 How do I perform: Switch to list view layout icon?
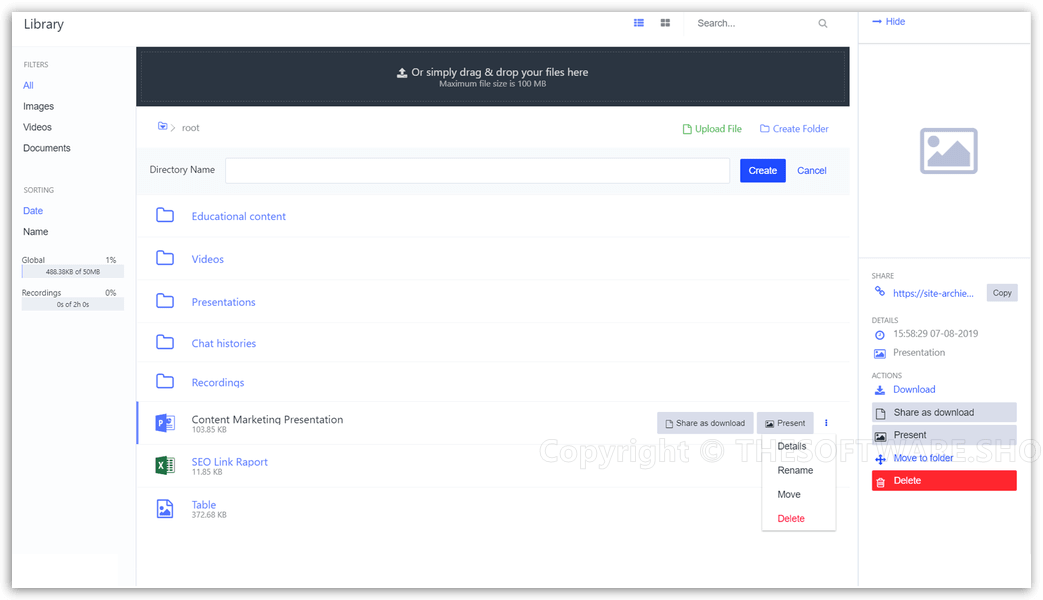tap(639, 23)
